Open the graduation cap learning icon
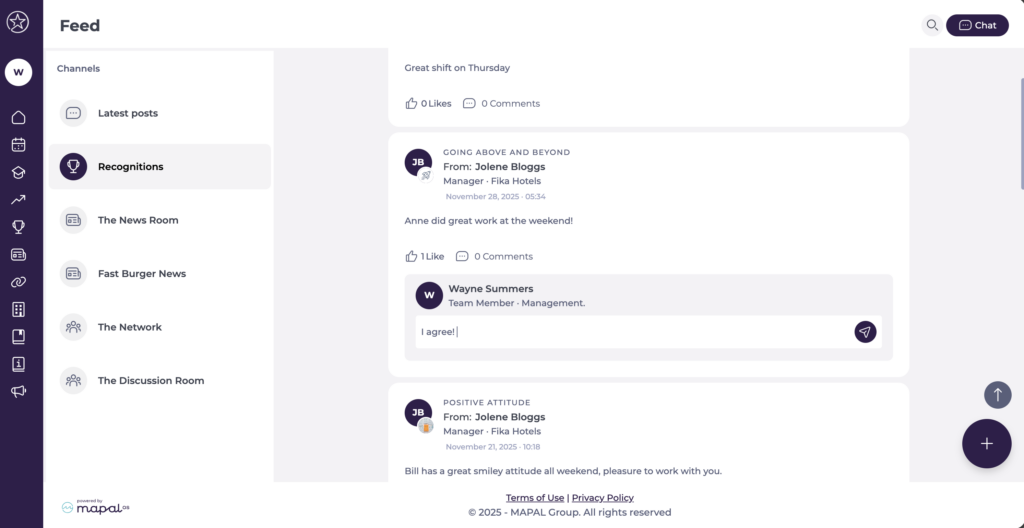This screenshot has height=528, width=1024. [x=18, y=172]
